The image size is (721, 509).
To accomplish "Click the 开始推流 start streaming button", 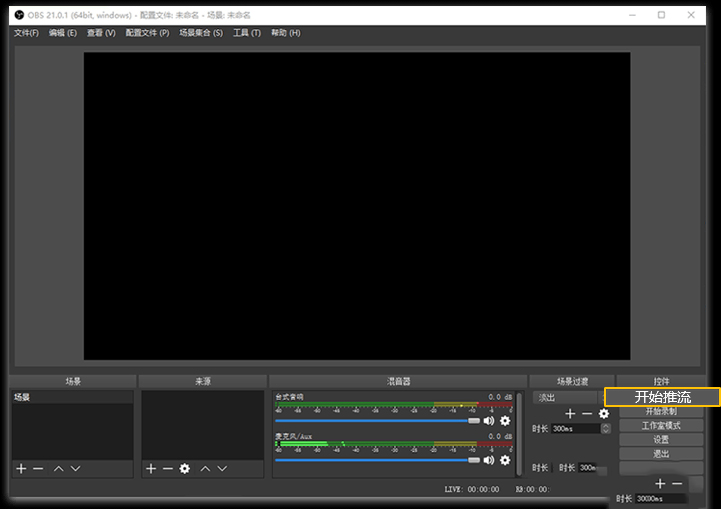I will click(x=662, y=397).
